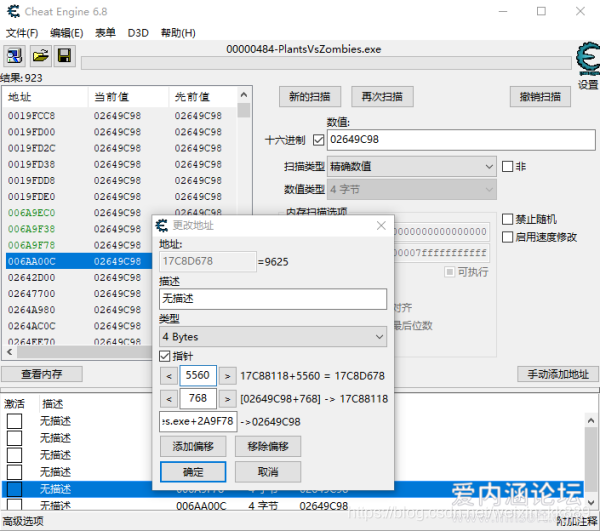Cancel with the 取消 button
This screenshot has width=600, height=531.
point(268,472)
